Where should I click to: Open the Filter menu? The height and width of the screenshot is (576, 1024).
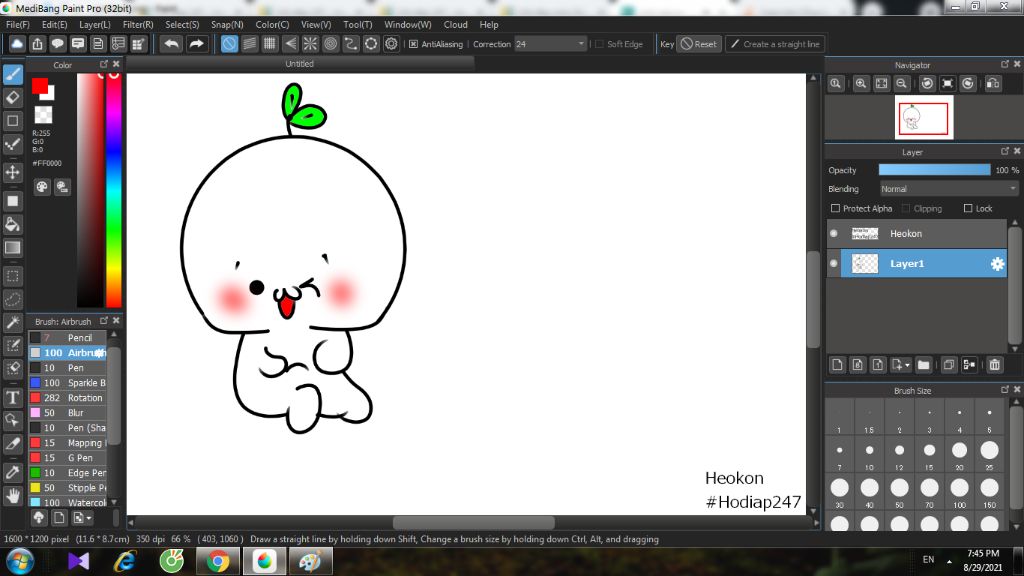(138, 24)
